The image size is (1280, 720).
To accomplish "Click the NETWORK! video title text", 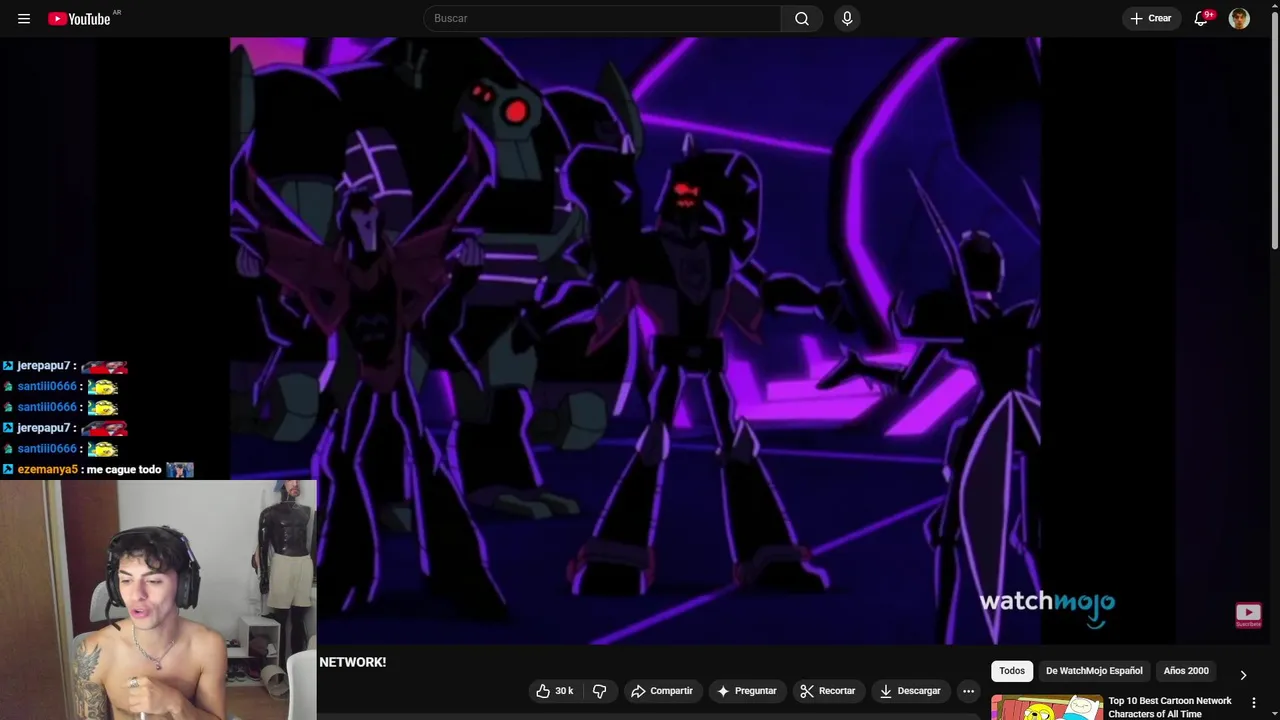I will point(352,662).
